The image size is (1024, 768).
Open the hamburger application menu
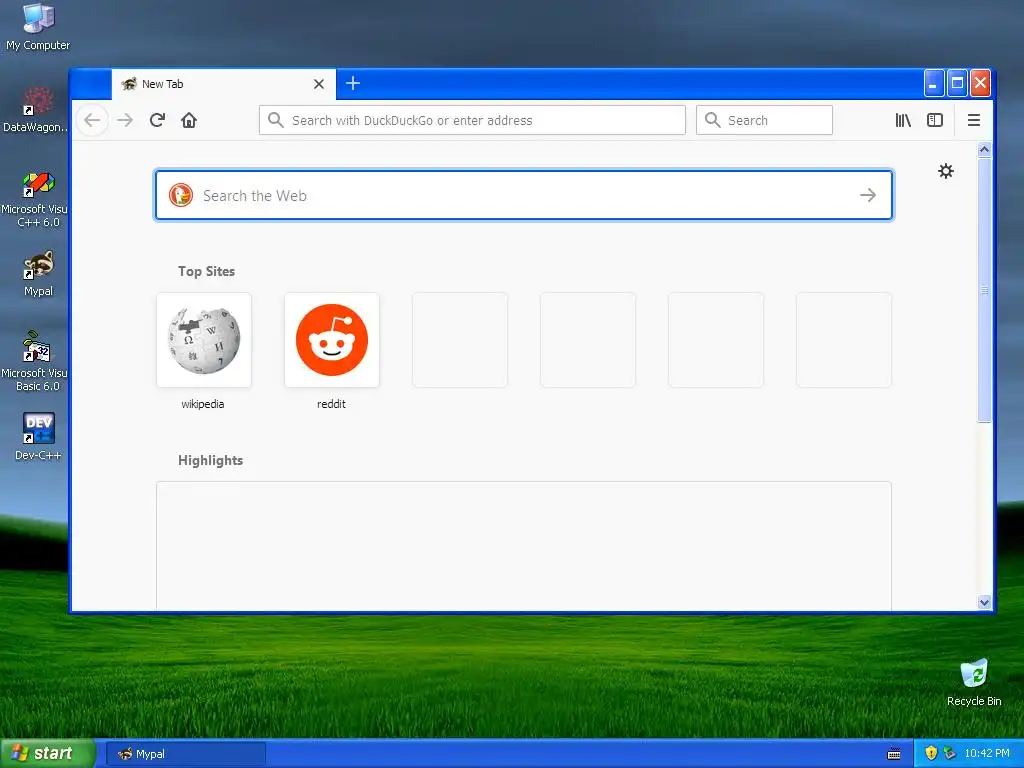click(x=974, y=120)
